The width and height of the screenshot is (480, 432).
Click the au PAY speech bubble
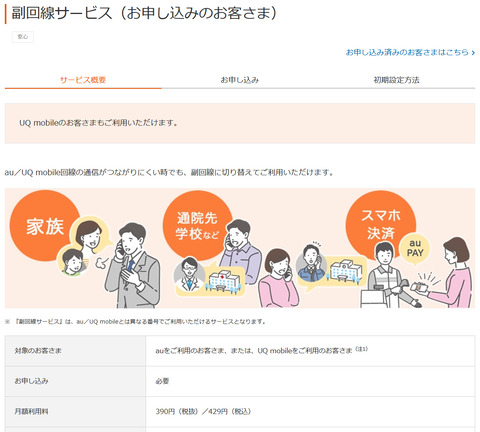(415, 249)
